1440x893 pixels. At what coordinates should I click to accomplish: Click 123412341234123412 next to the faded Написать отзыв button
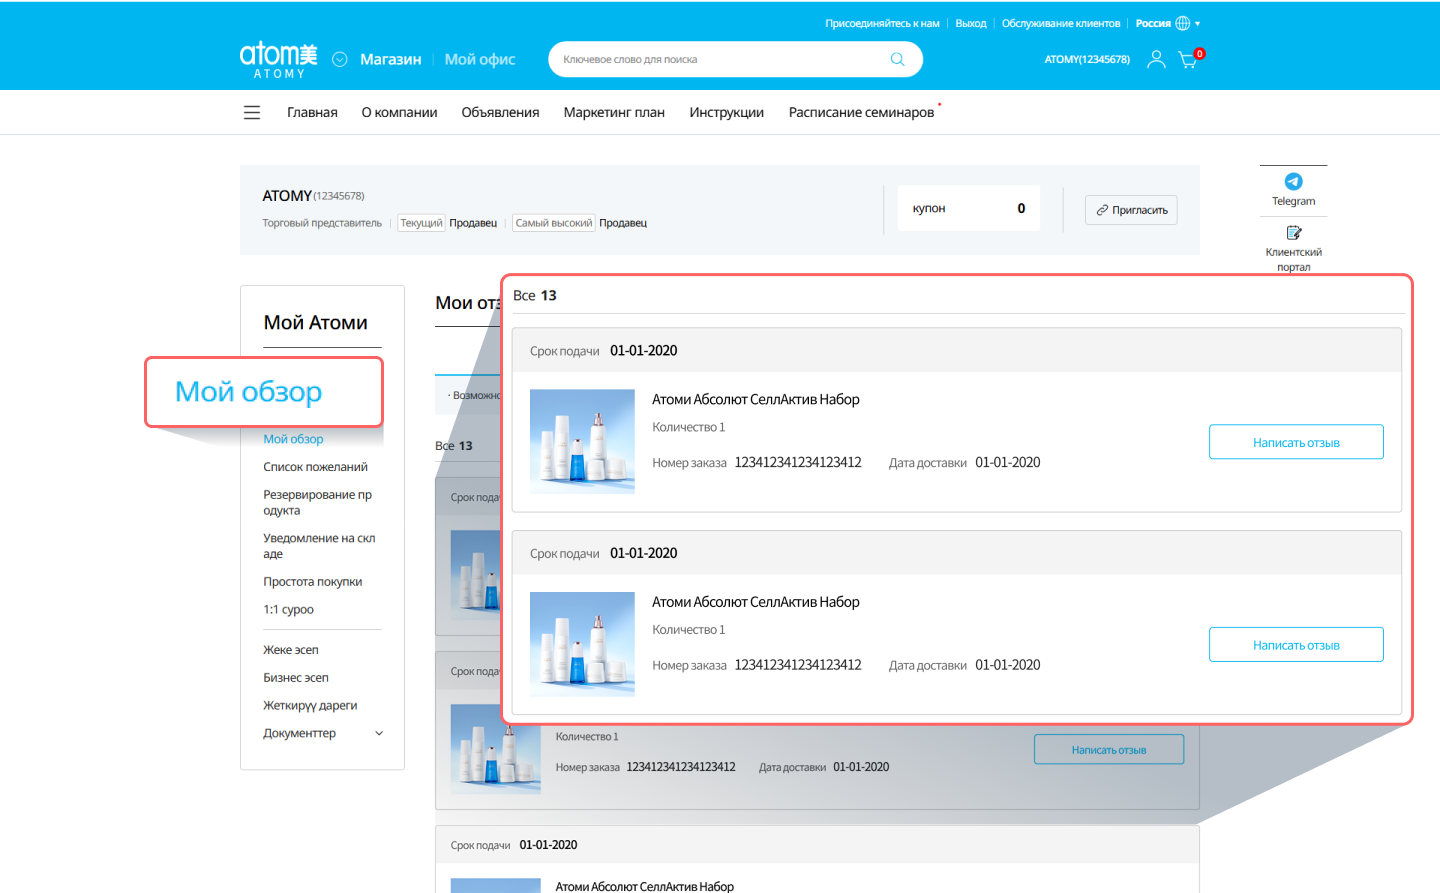click(x=680, y=767)
